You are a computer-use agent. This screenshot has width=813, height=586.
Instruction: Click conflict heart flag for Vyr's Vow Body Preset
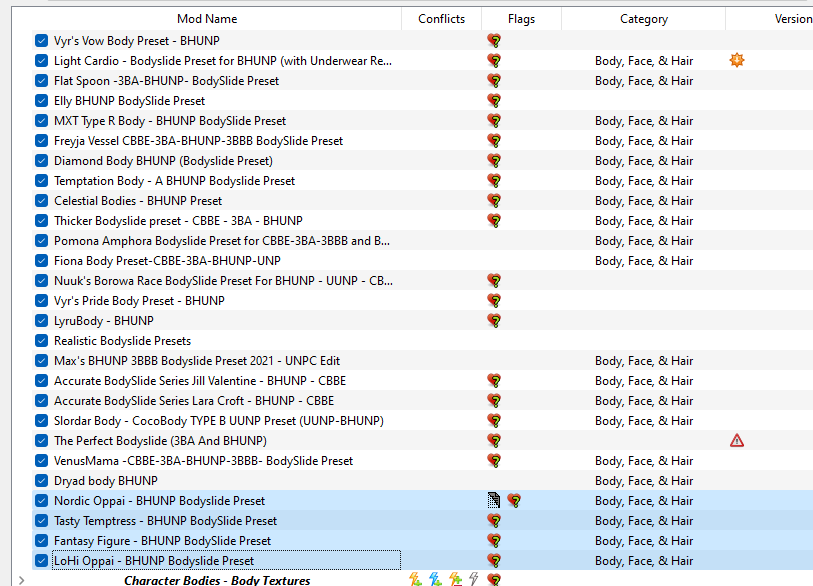pyautogui.click(x=495, y=40)
